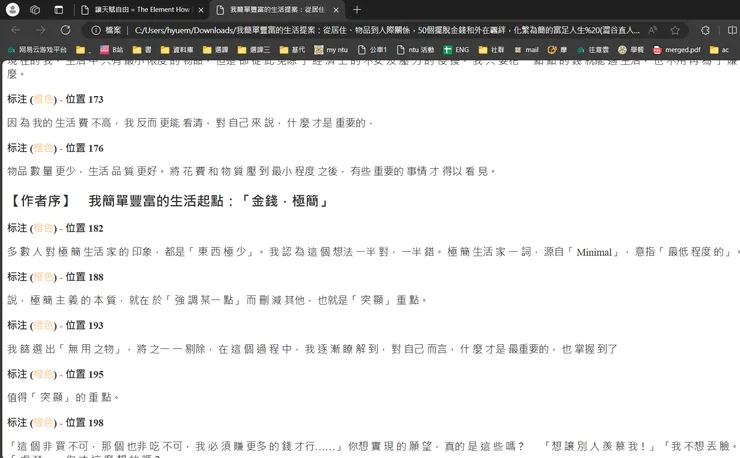Click the 位置 173 annotation heading
Viewport: 740px width, 458px height.
(x=55, y=99)
